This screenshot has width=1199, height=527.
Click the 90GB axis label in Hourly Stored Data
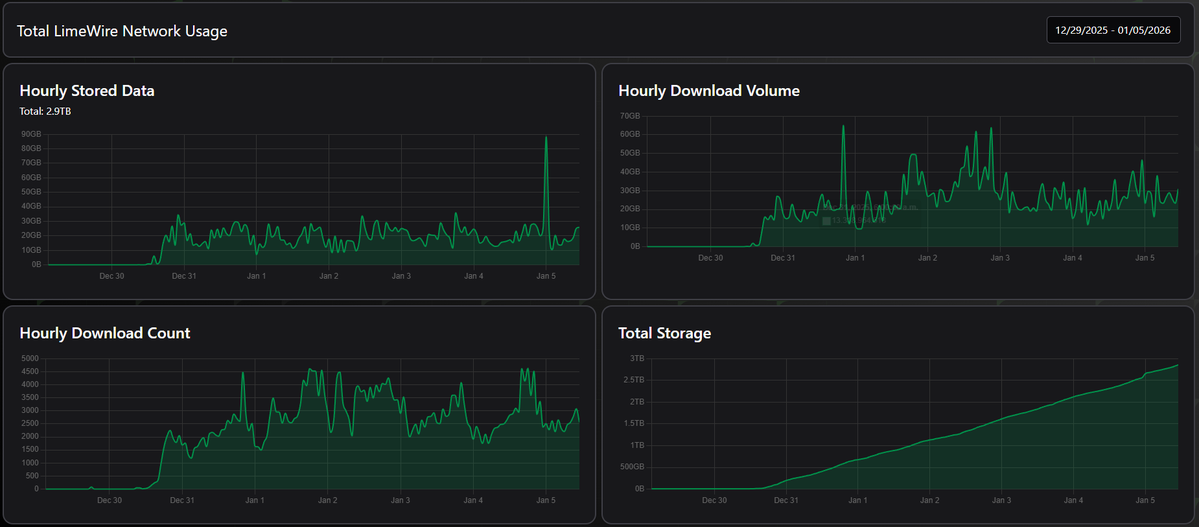pos(31,135)
